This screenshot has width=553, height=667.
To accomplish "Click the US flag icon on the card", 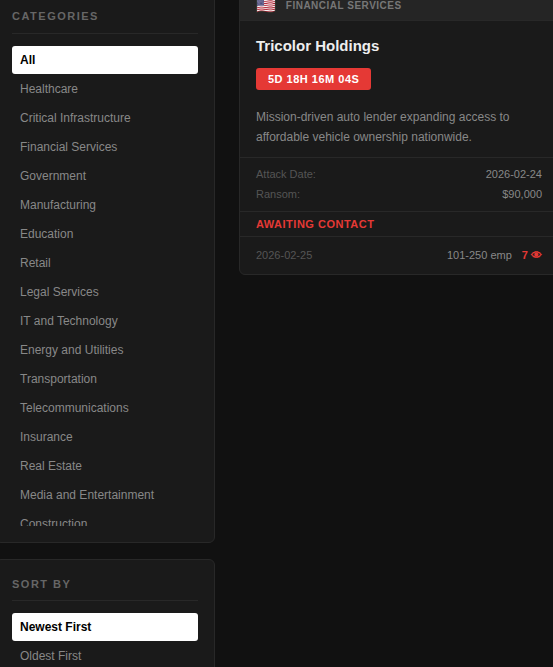I will click(266, 6).
